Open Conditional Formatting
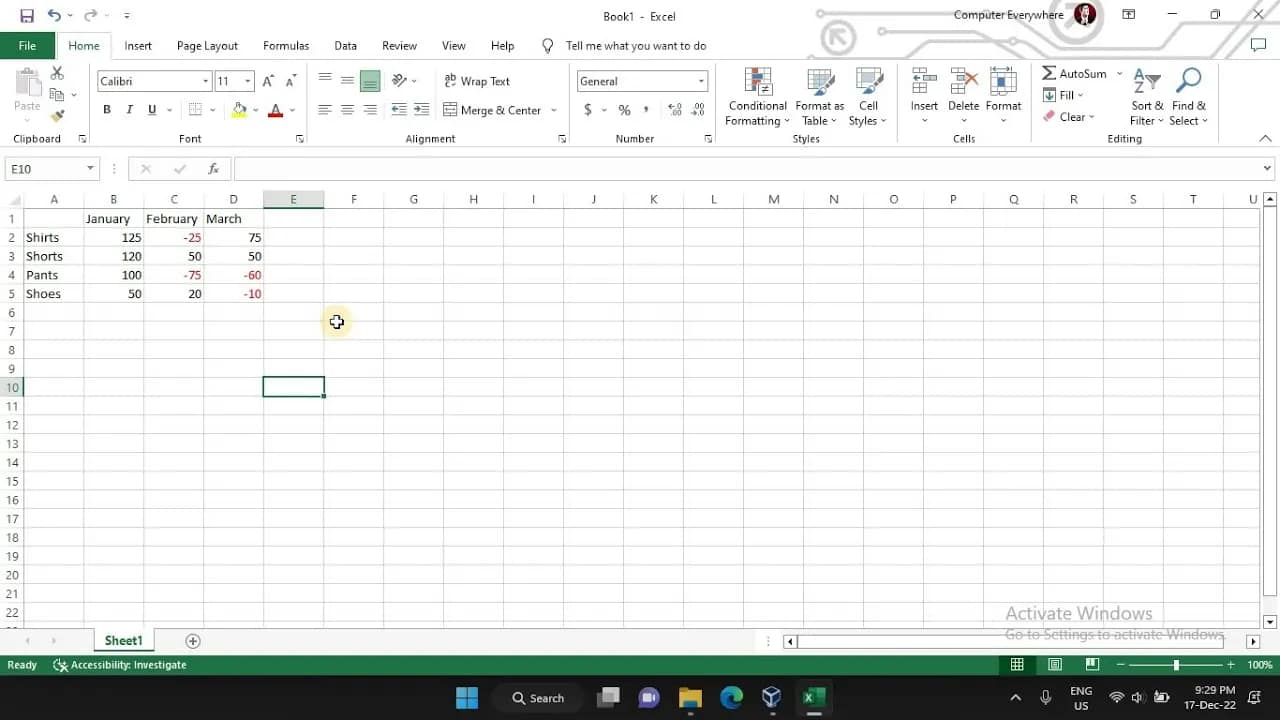1280x720 pixels. pyautogui.click(x=757, y=95)
